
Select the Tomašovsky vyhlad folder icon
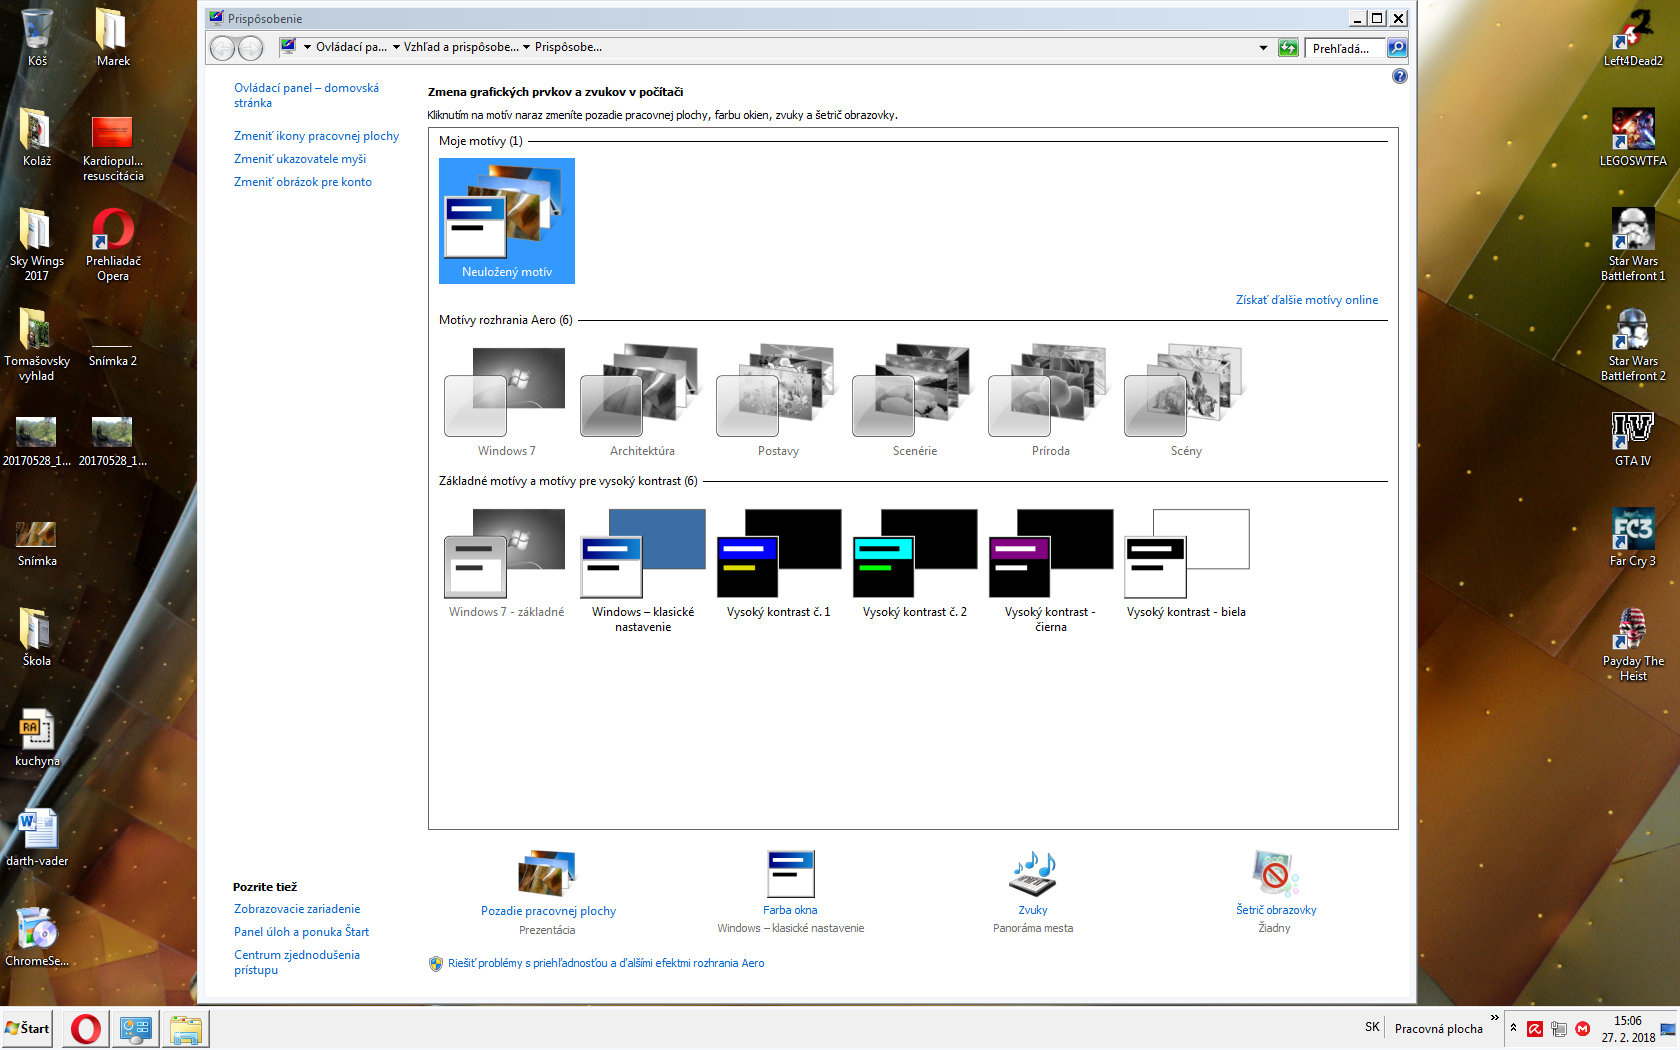click(x=37, y=345)
